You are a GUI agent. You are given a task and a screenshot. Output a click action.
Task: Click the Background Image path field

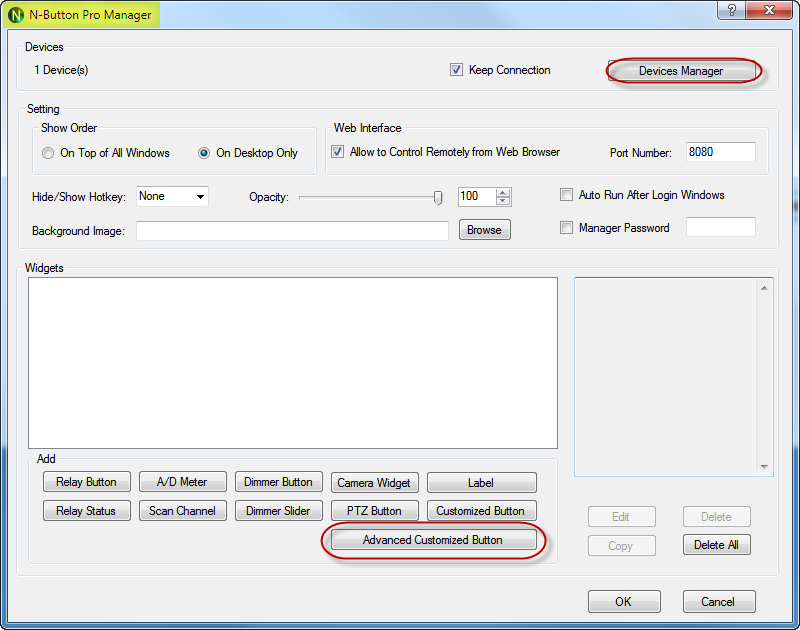[x=292, y=231]
